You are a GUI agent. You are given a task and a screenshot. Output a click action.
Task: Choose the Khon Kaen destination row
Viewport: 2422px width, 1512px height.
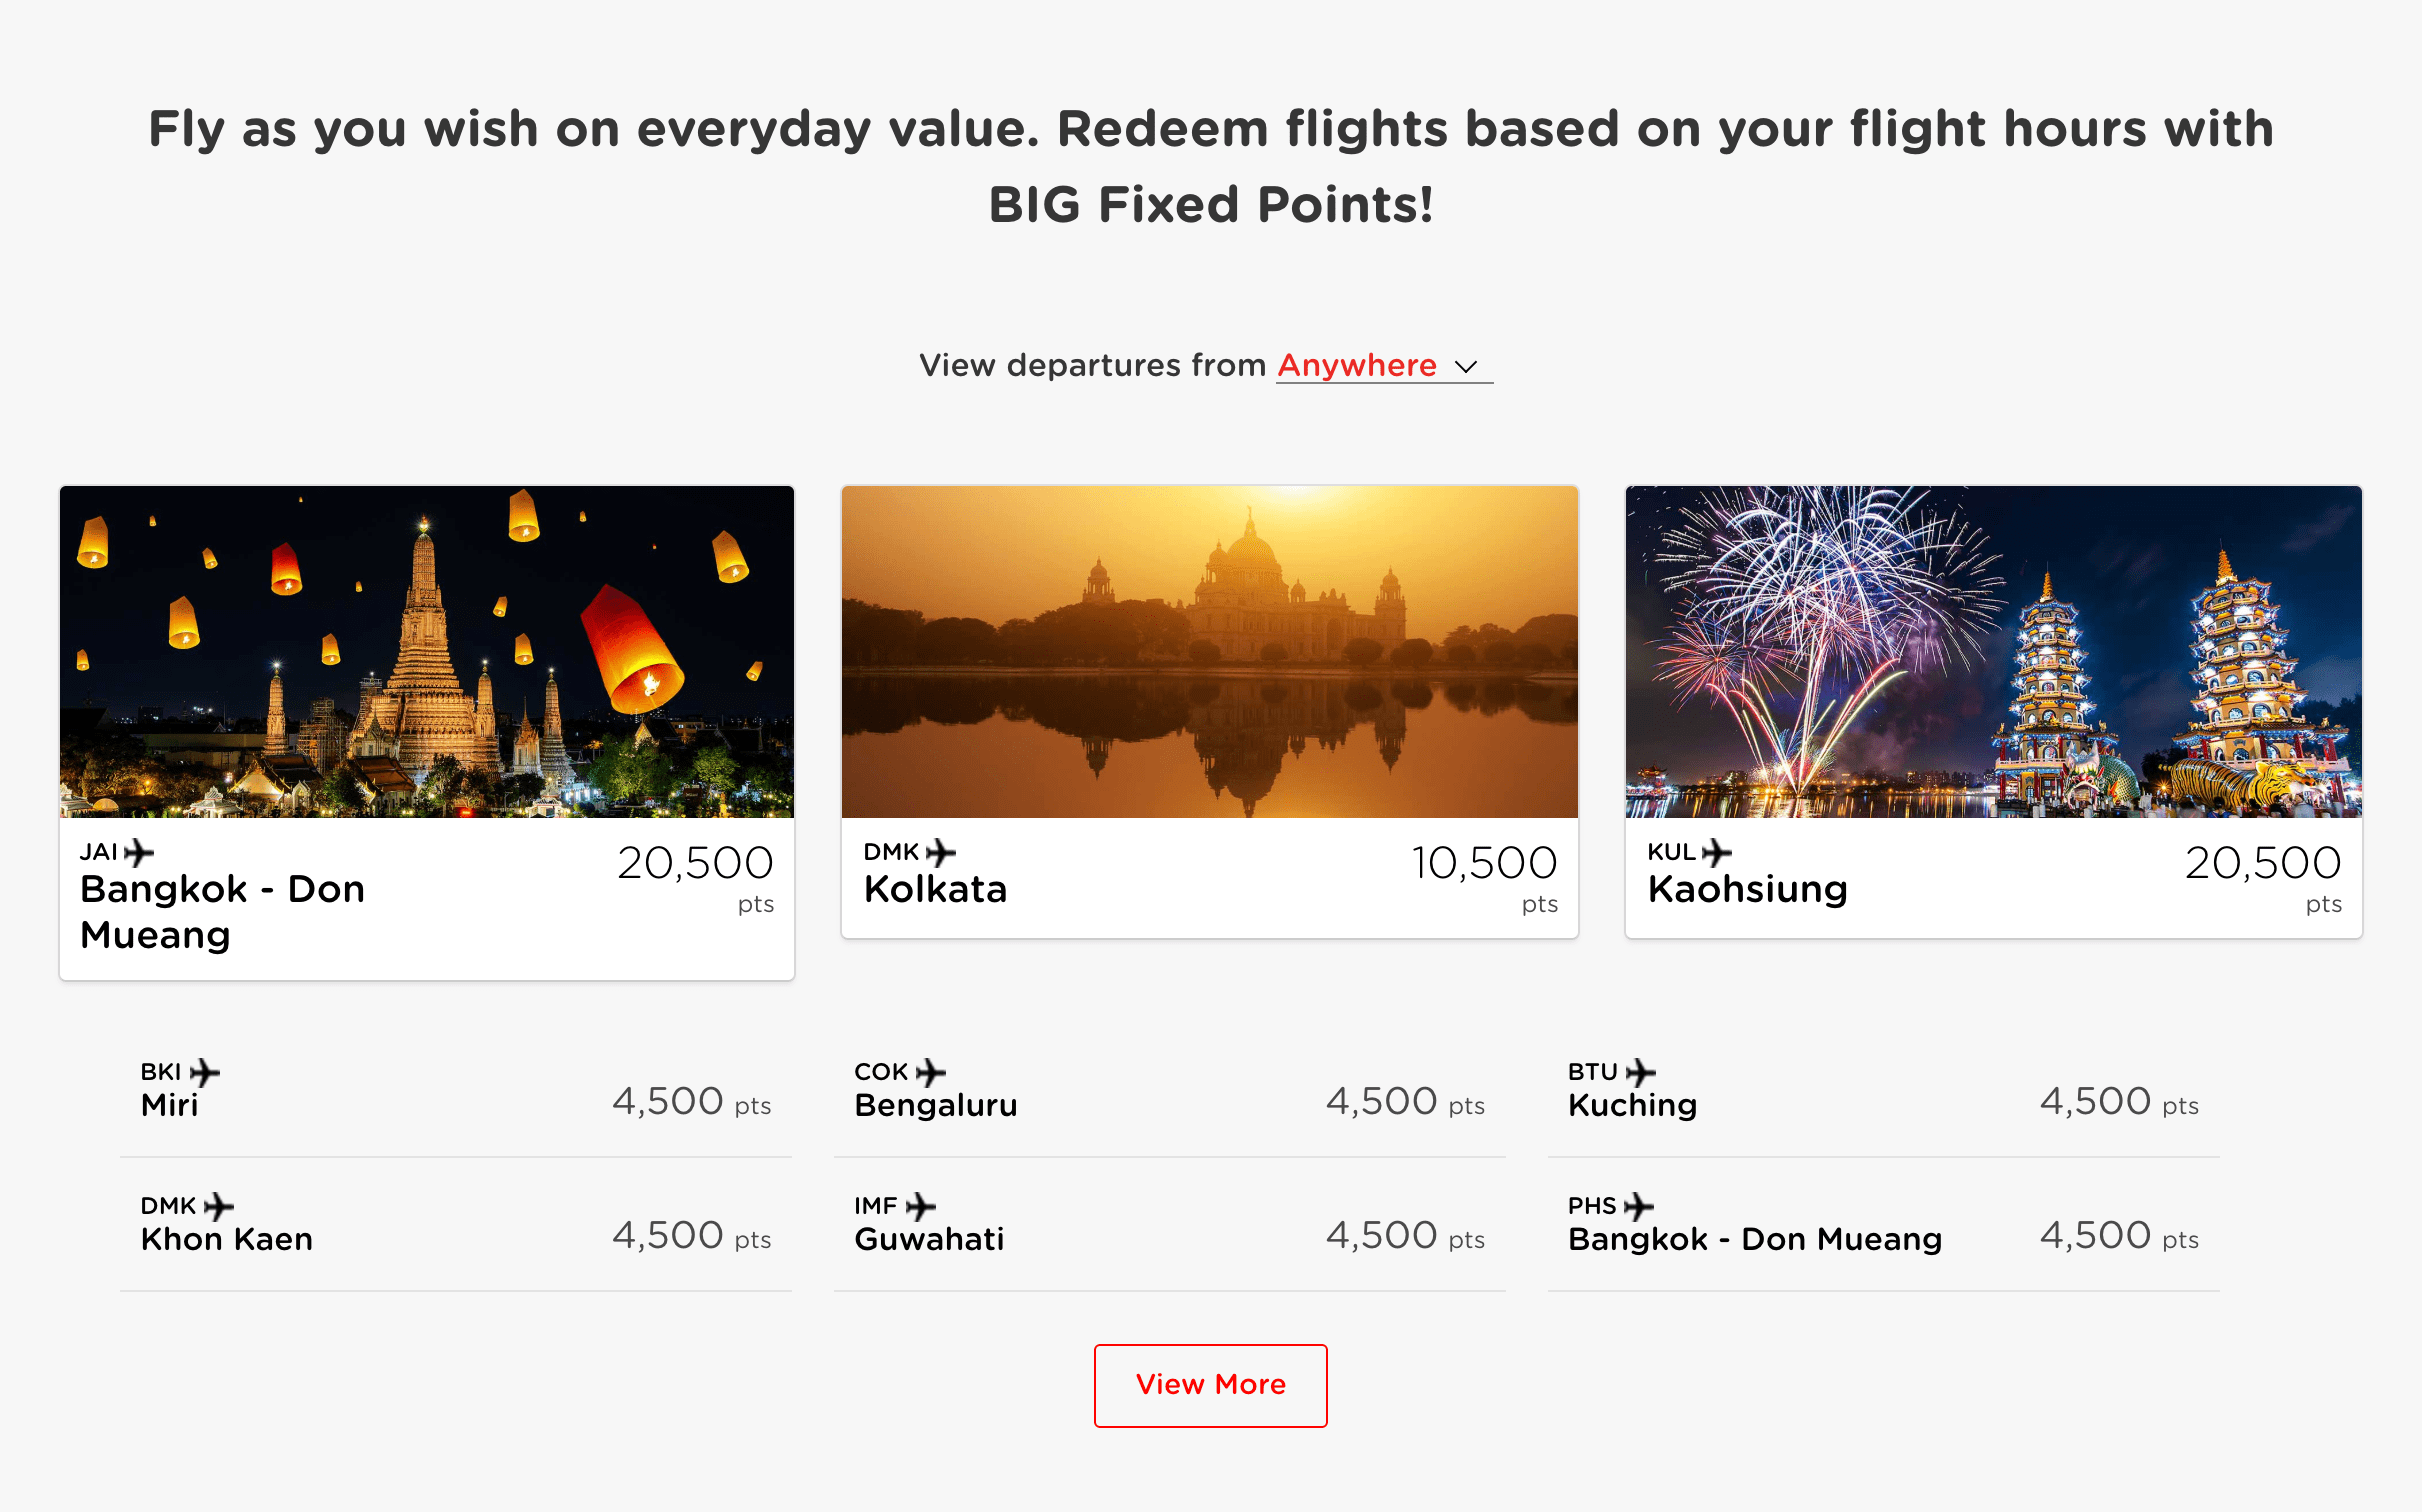tap(456, 1225)
